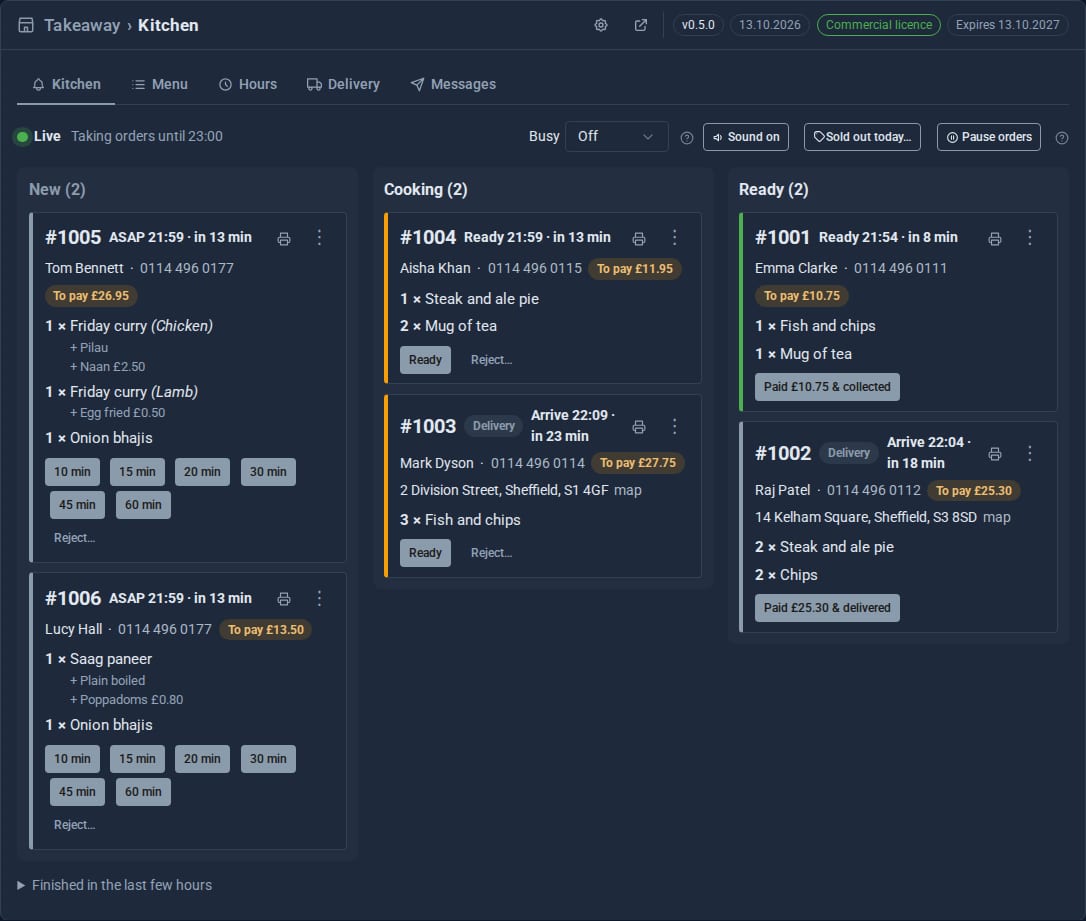Viewport: 1086px width, 921px height.
Task: Accept order #1005 with 45 min
Action: click(x=78, y=505)
